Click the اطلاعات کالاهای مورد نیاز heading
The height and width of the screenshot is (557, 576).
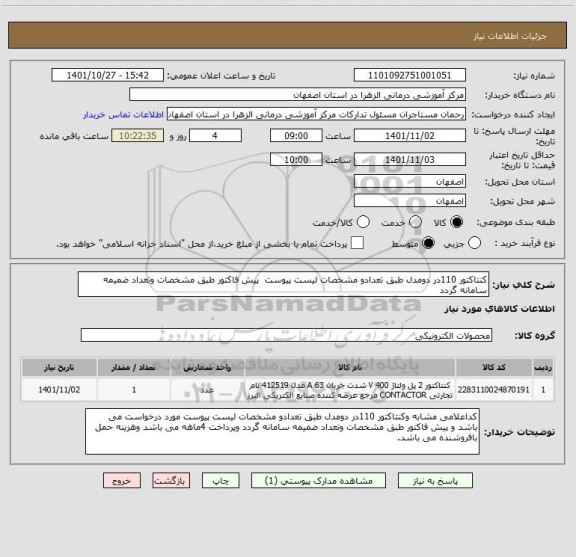pos(500,309)
